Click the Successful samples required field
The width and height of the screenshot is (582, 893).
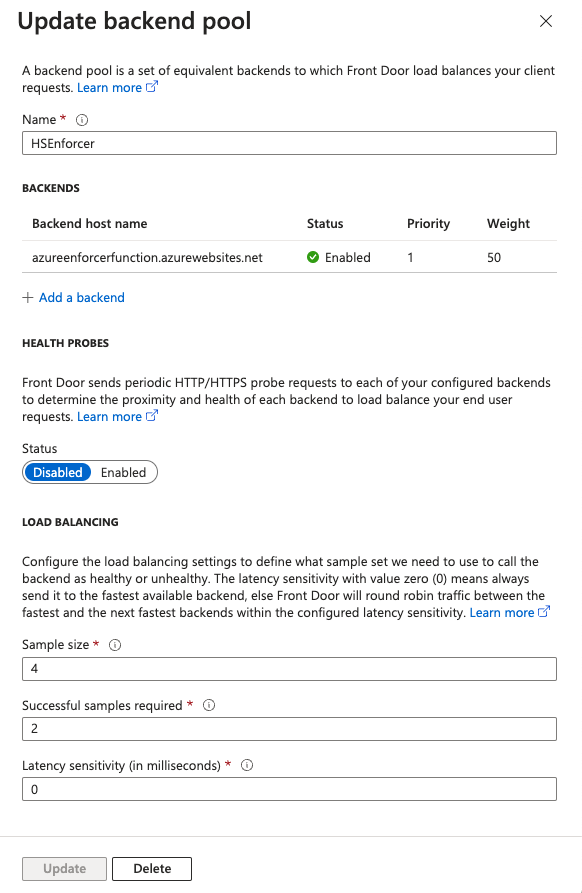(x=289, y=729)
